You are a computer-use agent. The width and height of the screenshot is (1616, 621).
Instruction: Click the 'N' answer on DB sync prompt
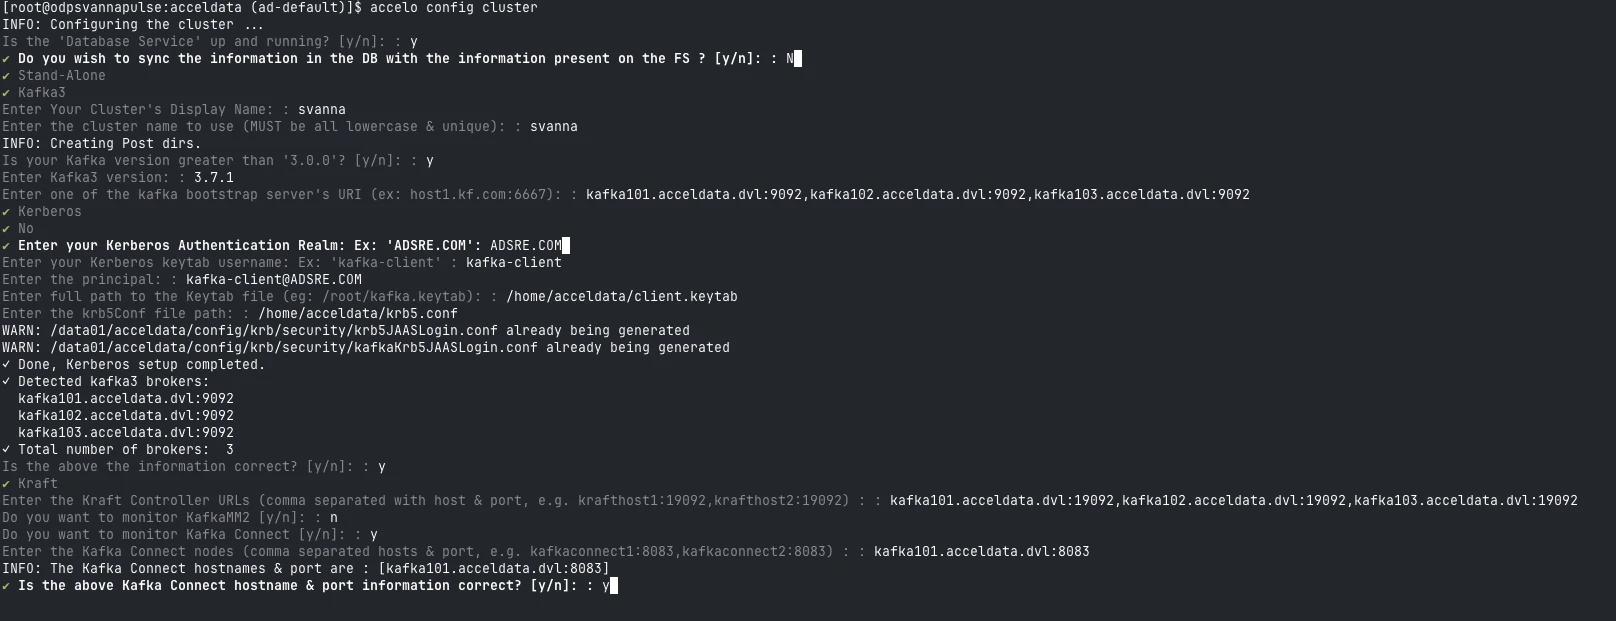pos(790,59)
